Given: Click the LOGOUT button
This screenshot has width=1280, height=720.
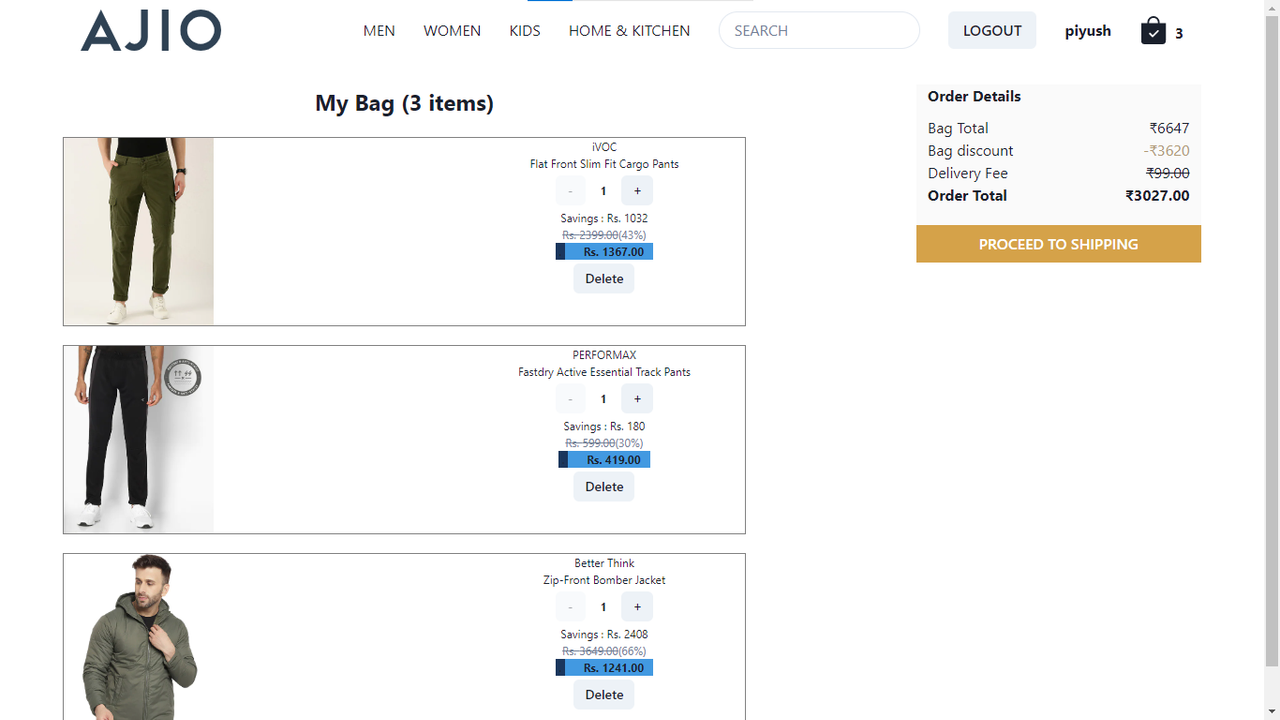Looking at the screenshot, I should coord(992,30).
